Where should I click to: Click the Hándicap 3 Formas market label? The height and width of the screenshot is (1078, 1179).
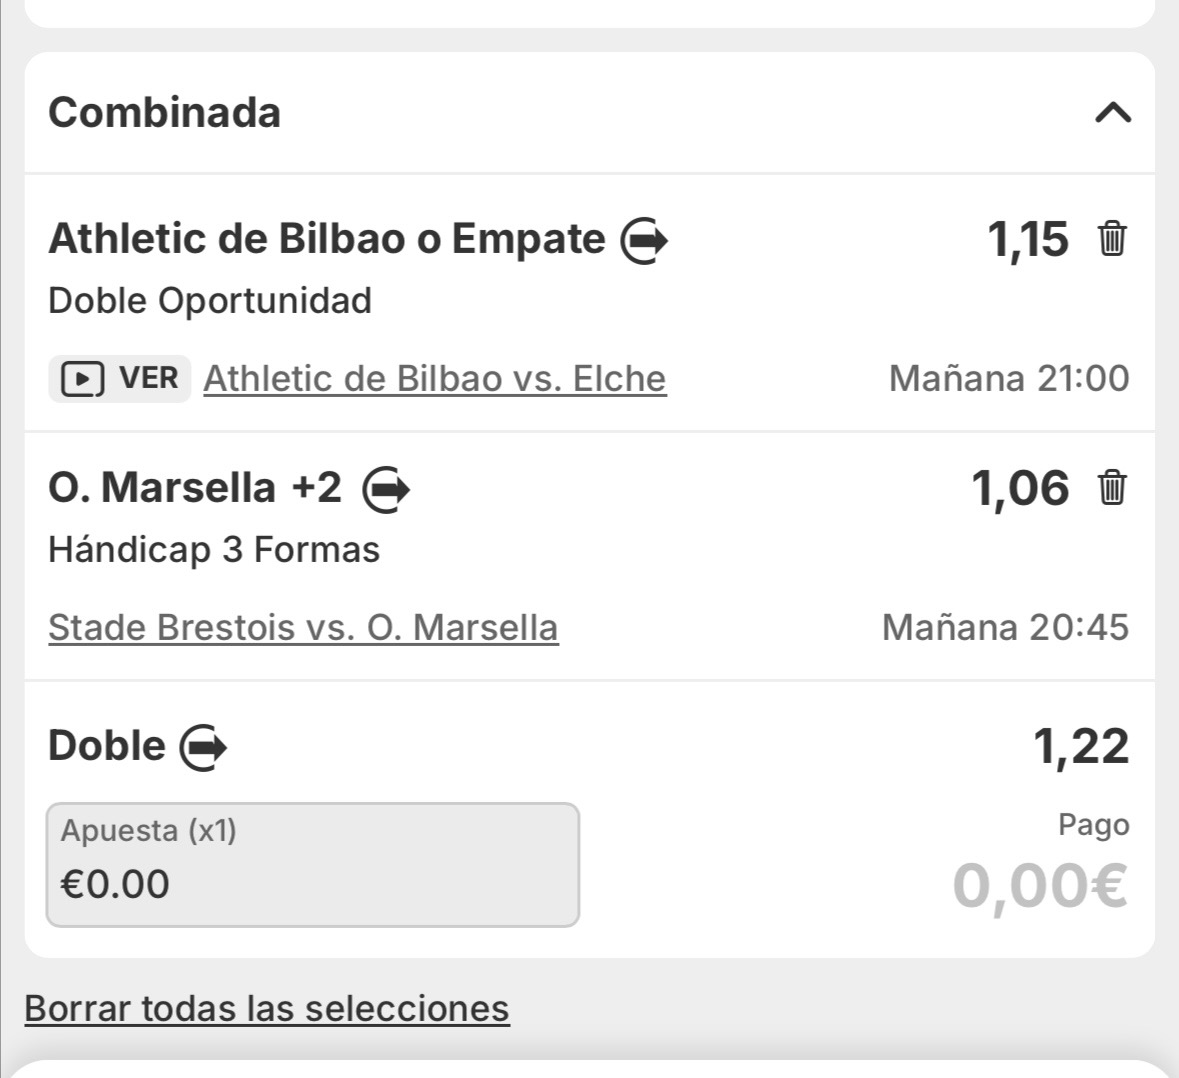214,550
